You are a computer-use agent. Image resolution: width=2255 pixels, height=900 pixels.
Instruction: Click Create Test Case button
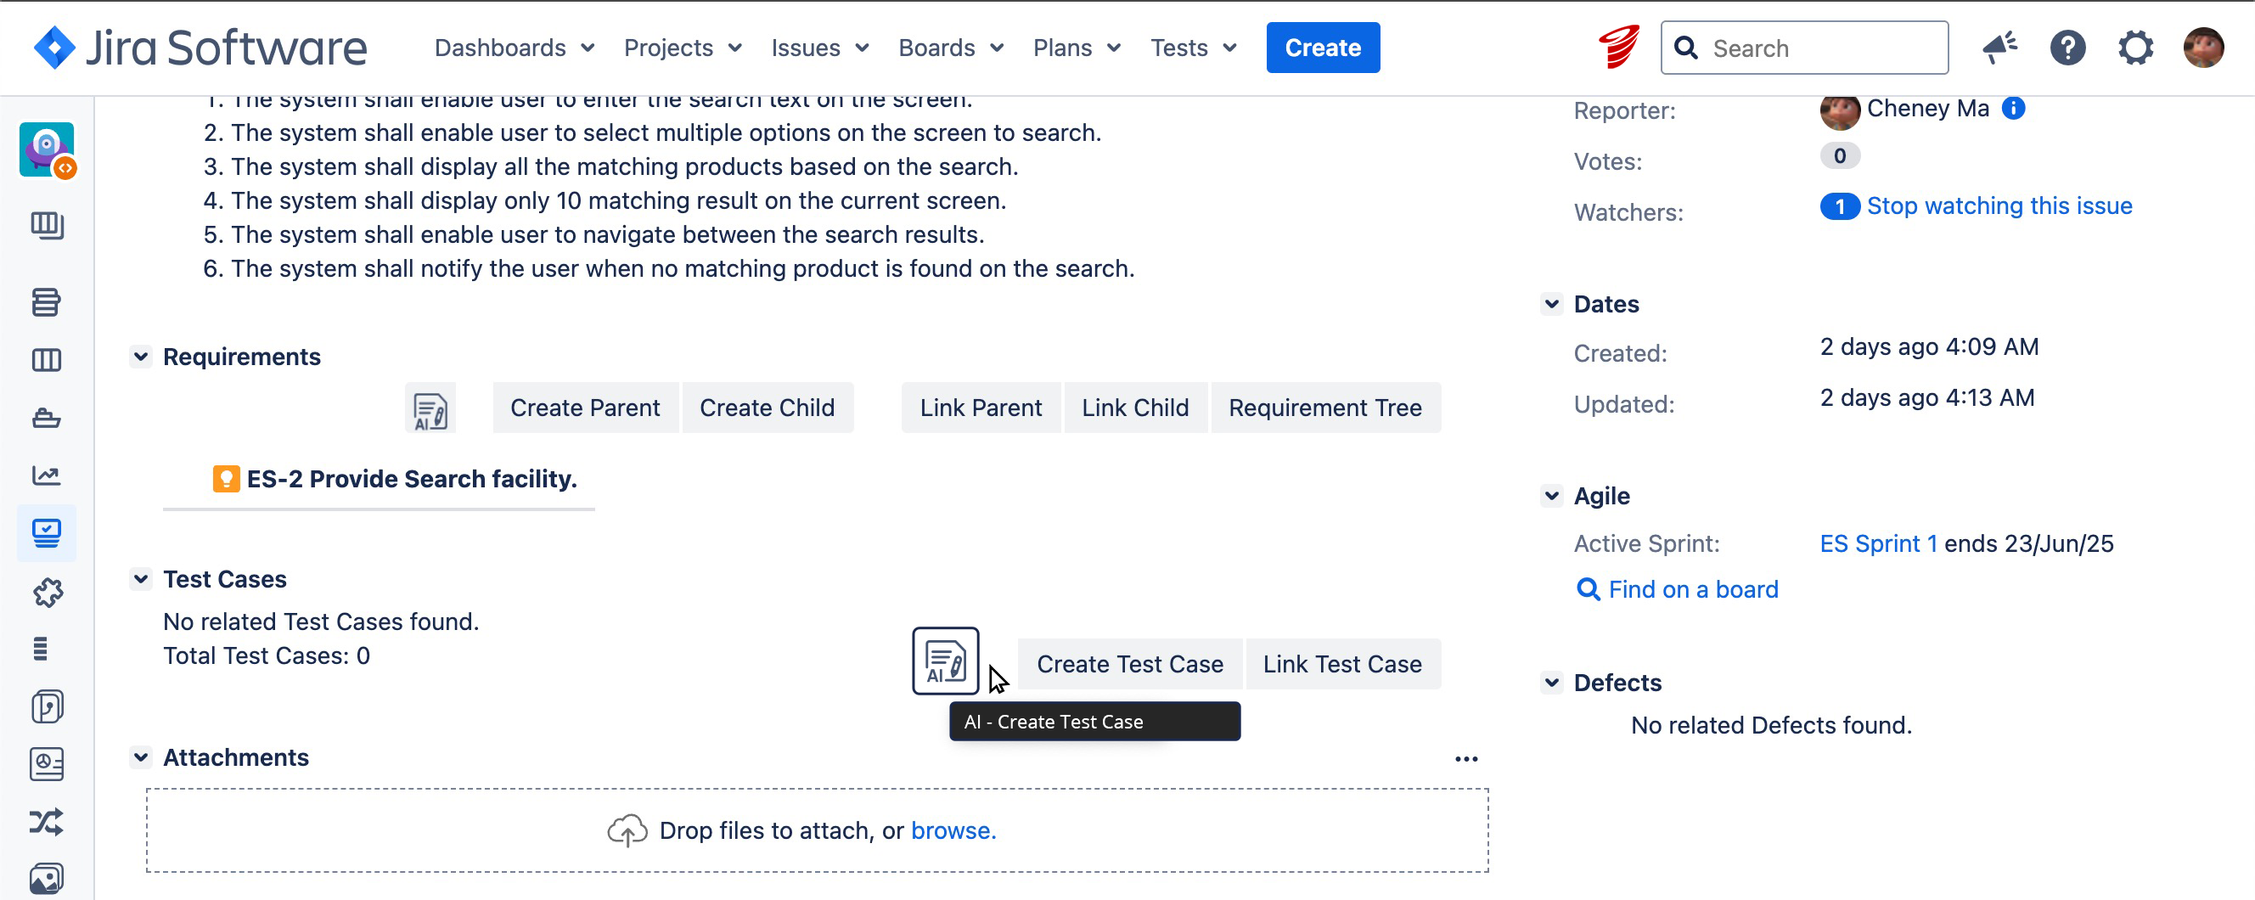point(1130,664)
